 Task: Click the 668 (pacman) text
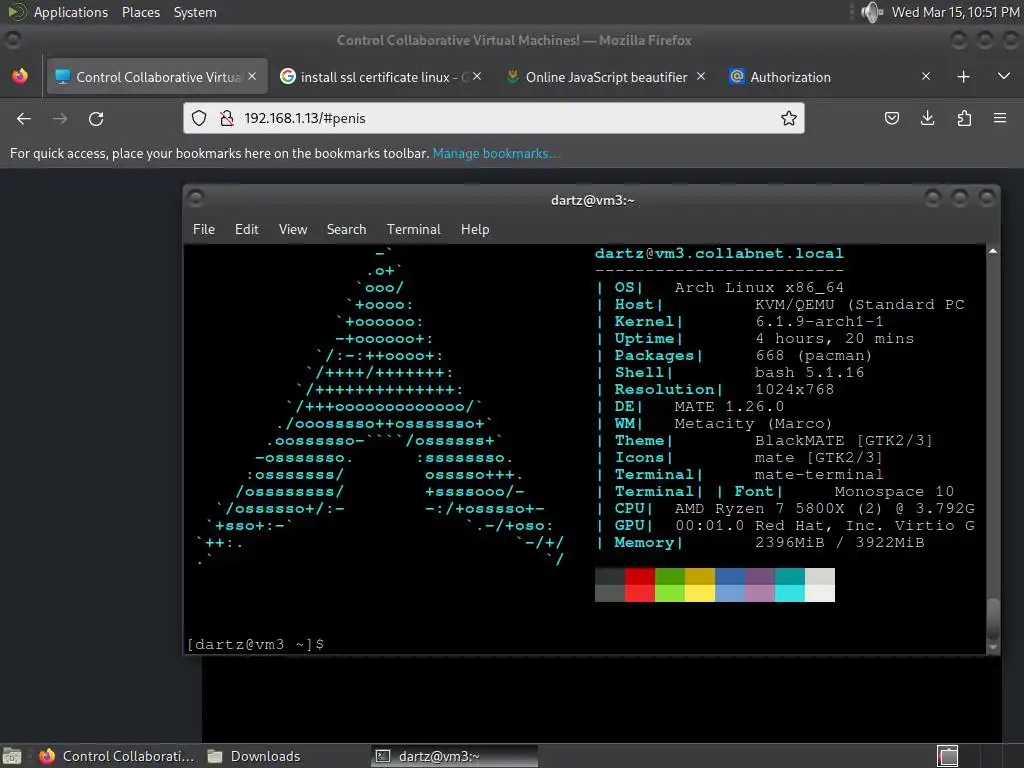[x=814, y=355]
